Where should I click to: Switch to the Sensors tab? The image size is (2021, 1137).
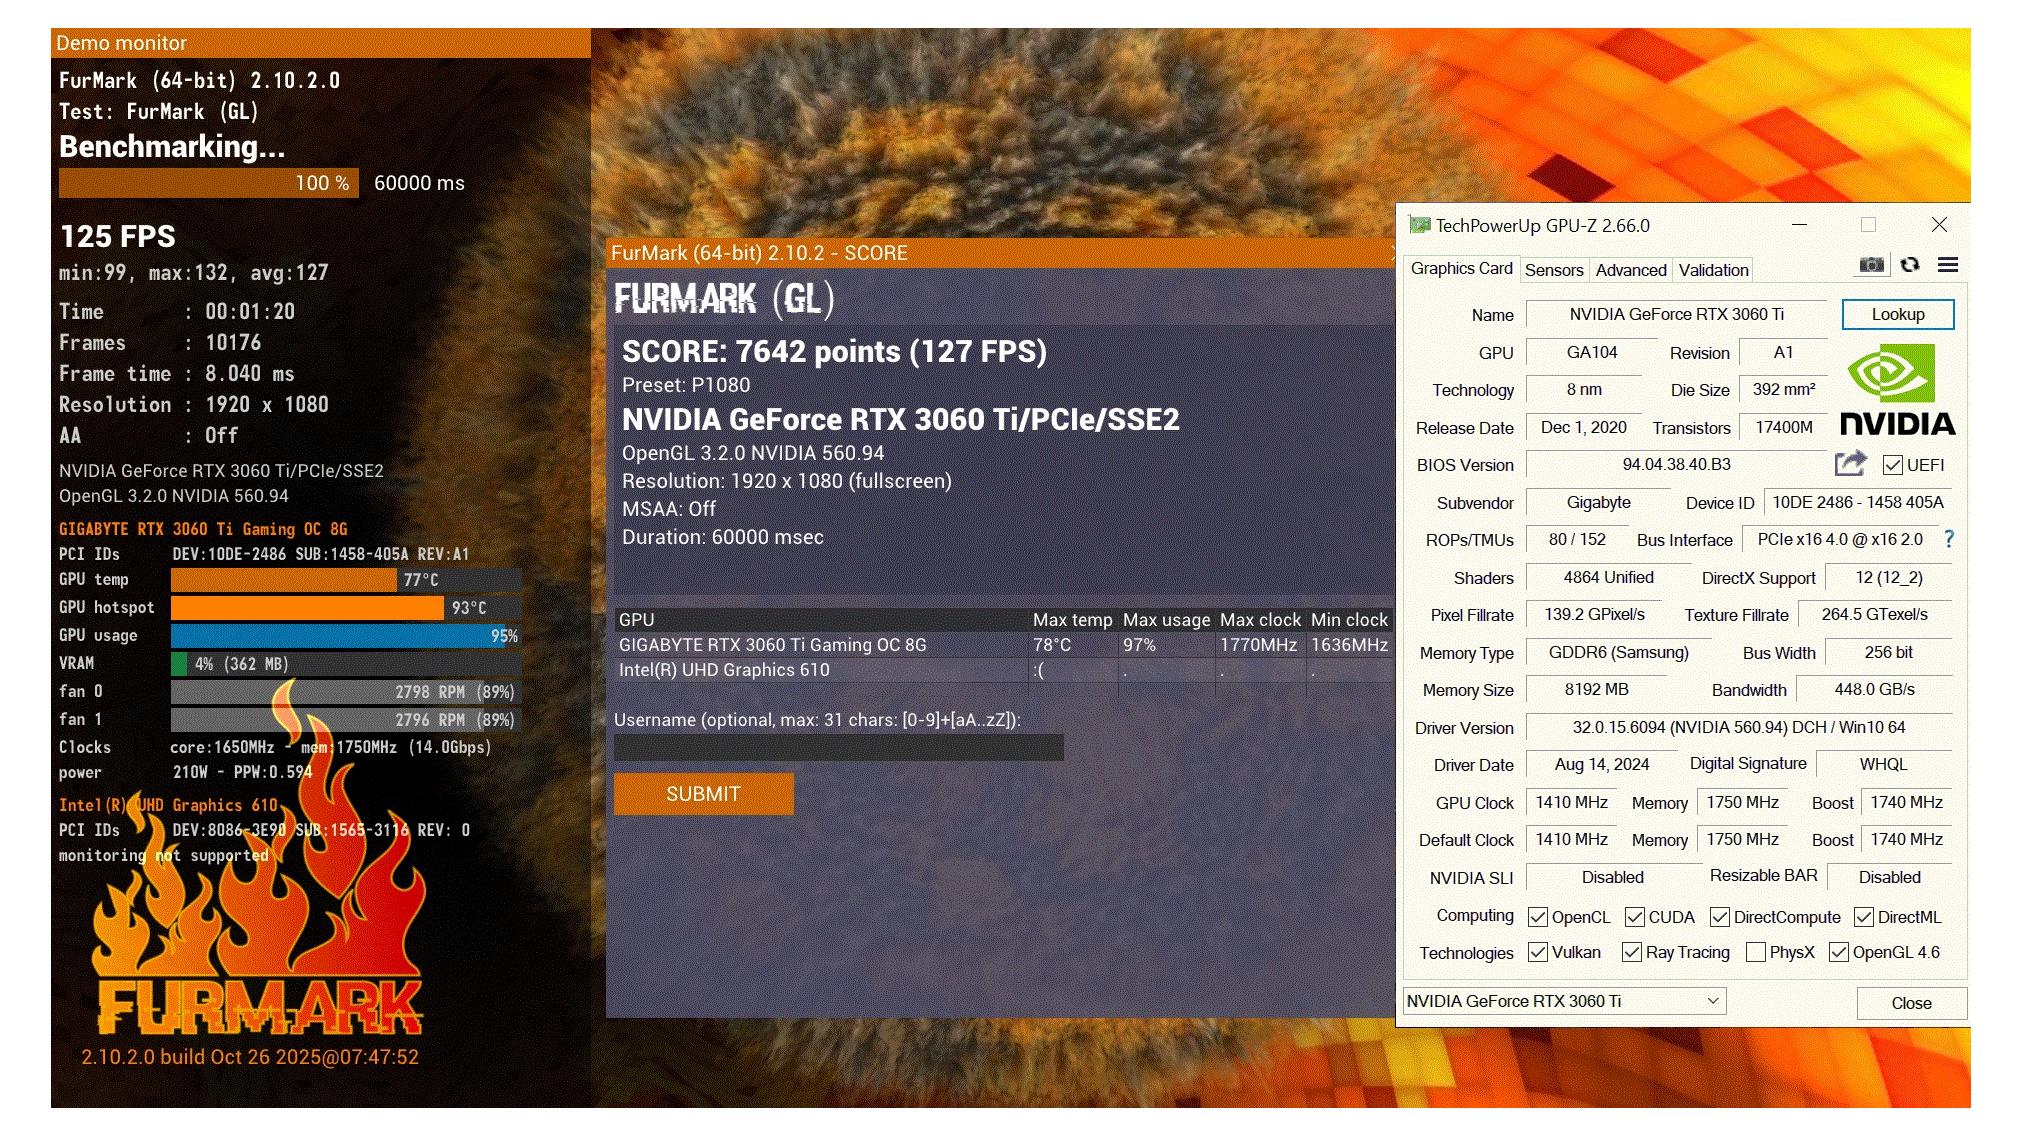point(1553,270)
